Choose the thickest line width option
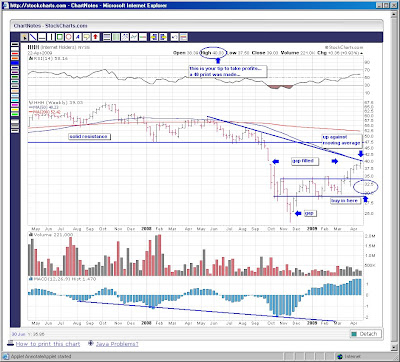 coord(15,130)
